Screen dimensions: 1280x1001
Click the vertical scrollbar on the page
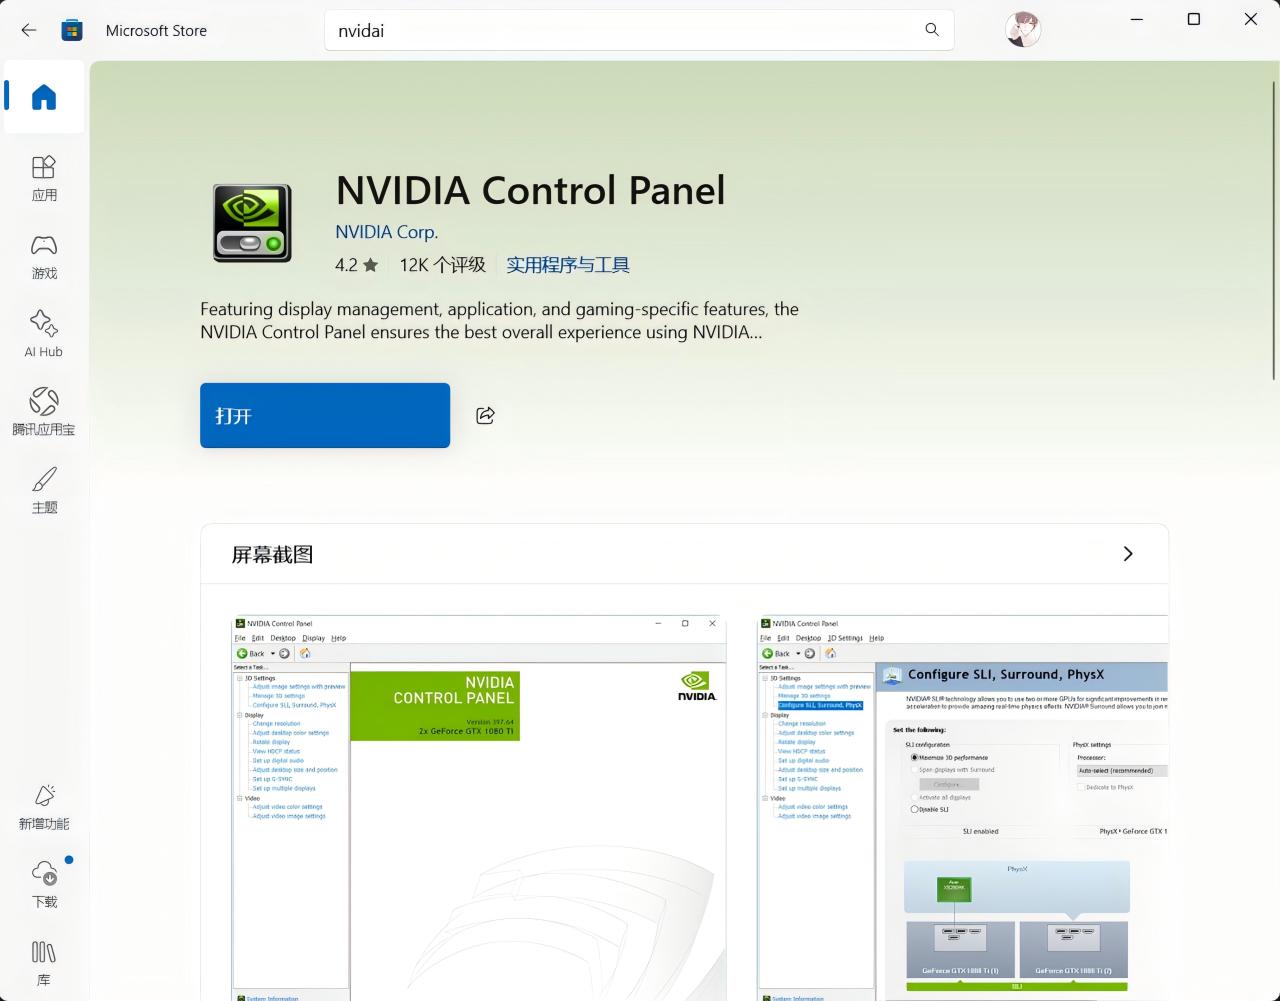pyautogui.click(x=1273, y=230)
